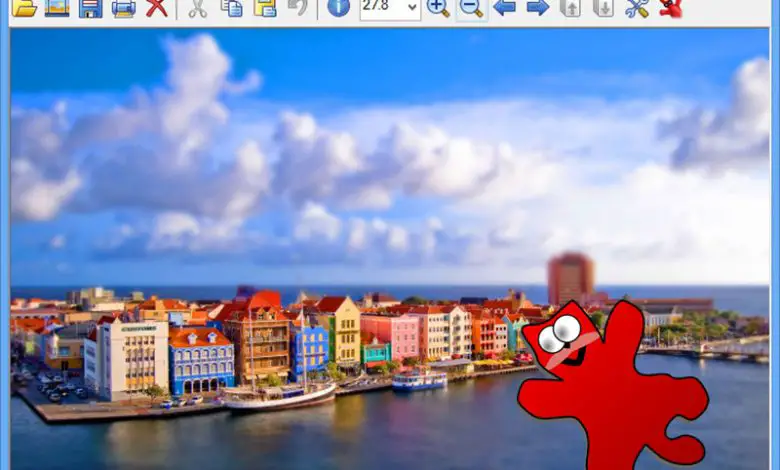
Task: Zoom in with the plus magnifier
Action: pos(438,7)
